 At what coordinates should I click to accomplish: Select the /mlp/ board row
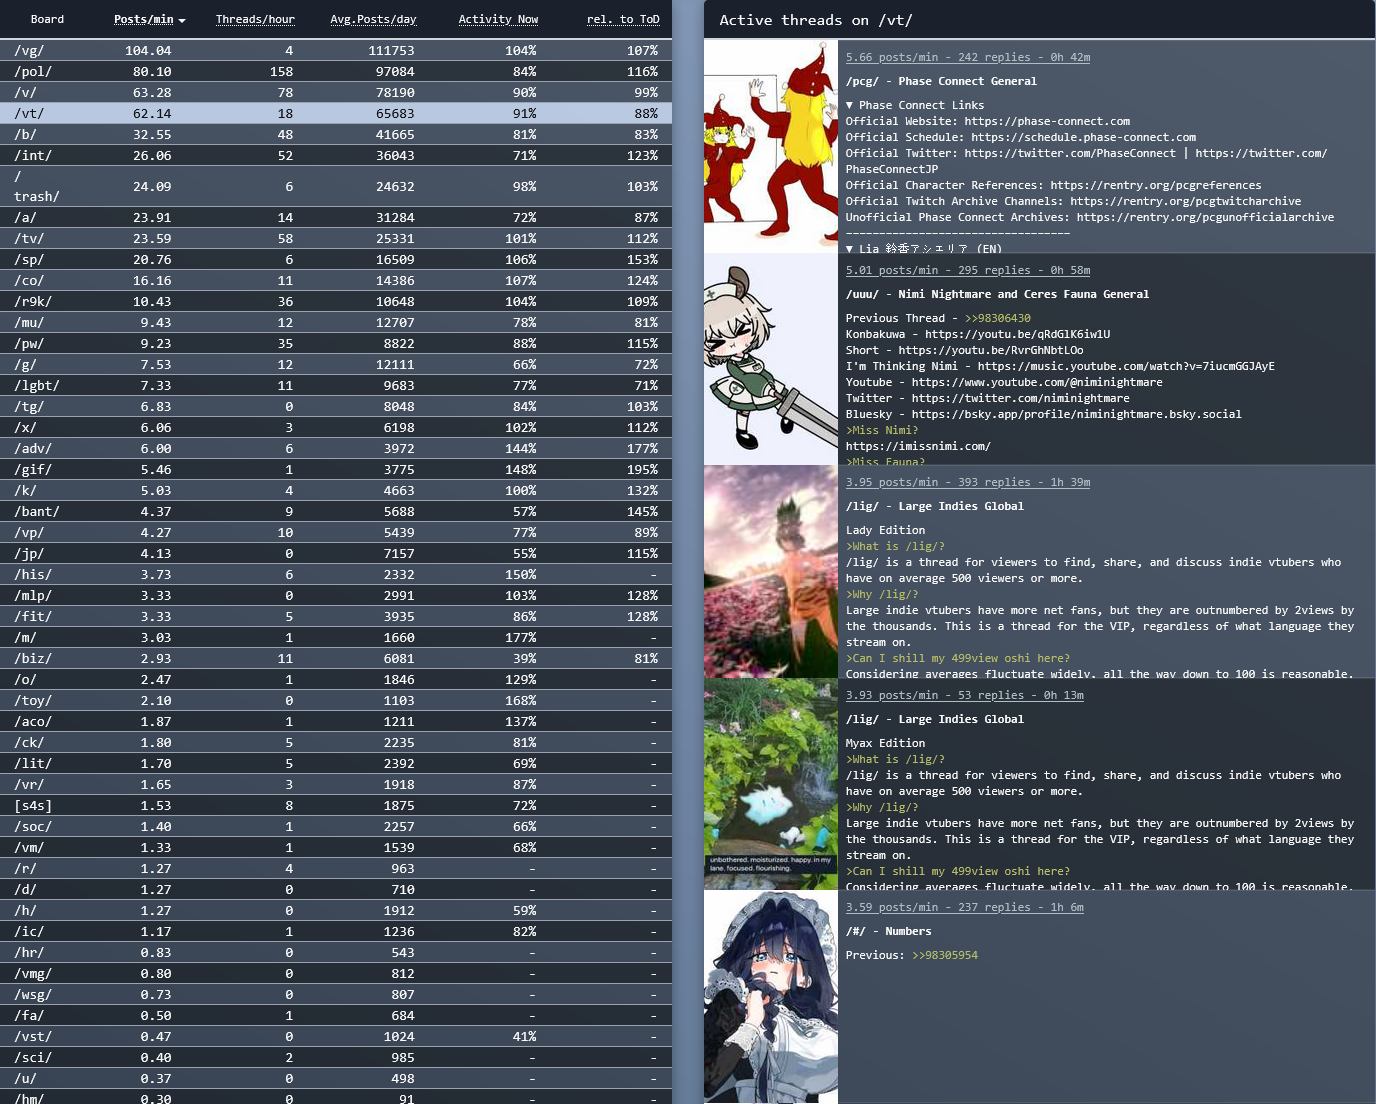click(x=336, y=595)
